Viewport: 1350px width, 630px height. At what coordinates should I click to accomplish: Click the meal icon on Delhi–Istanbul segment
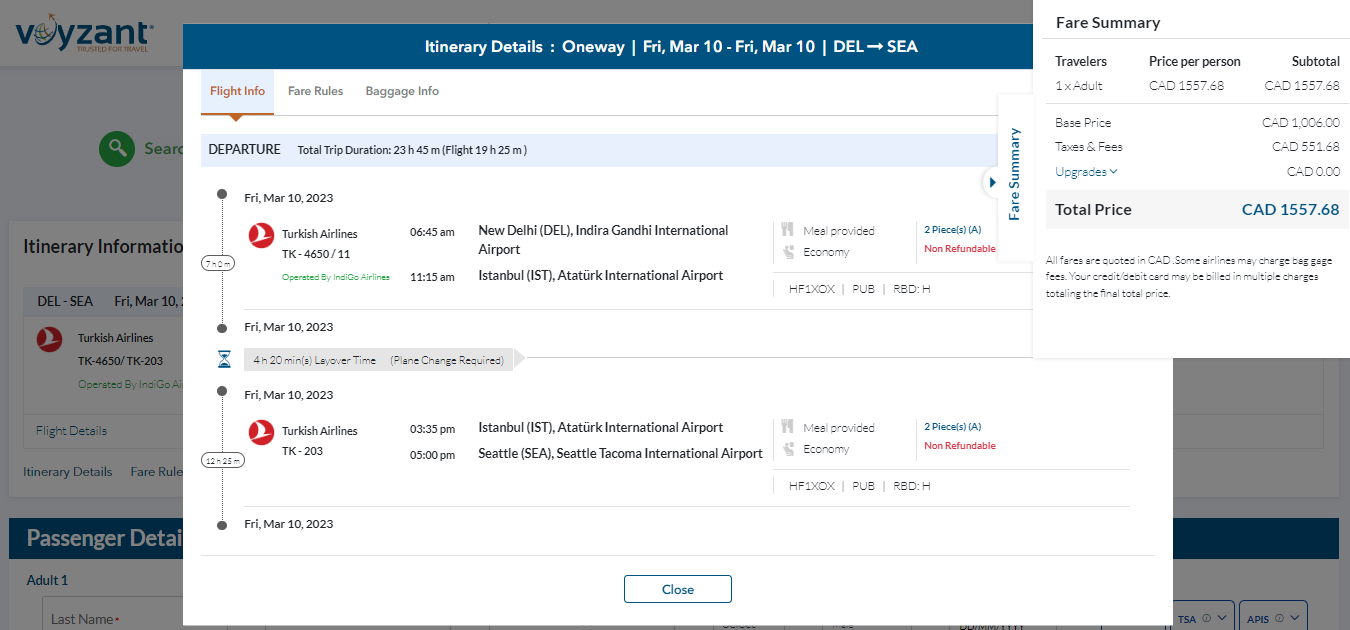[788, 231]
